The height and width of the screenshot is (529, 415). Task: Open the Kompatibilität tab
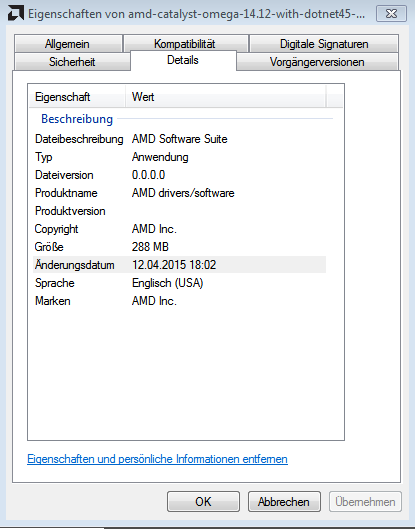pyautogui.click(x=186, y=44)
